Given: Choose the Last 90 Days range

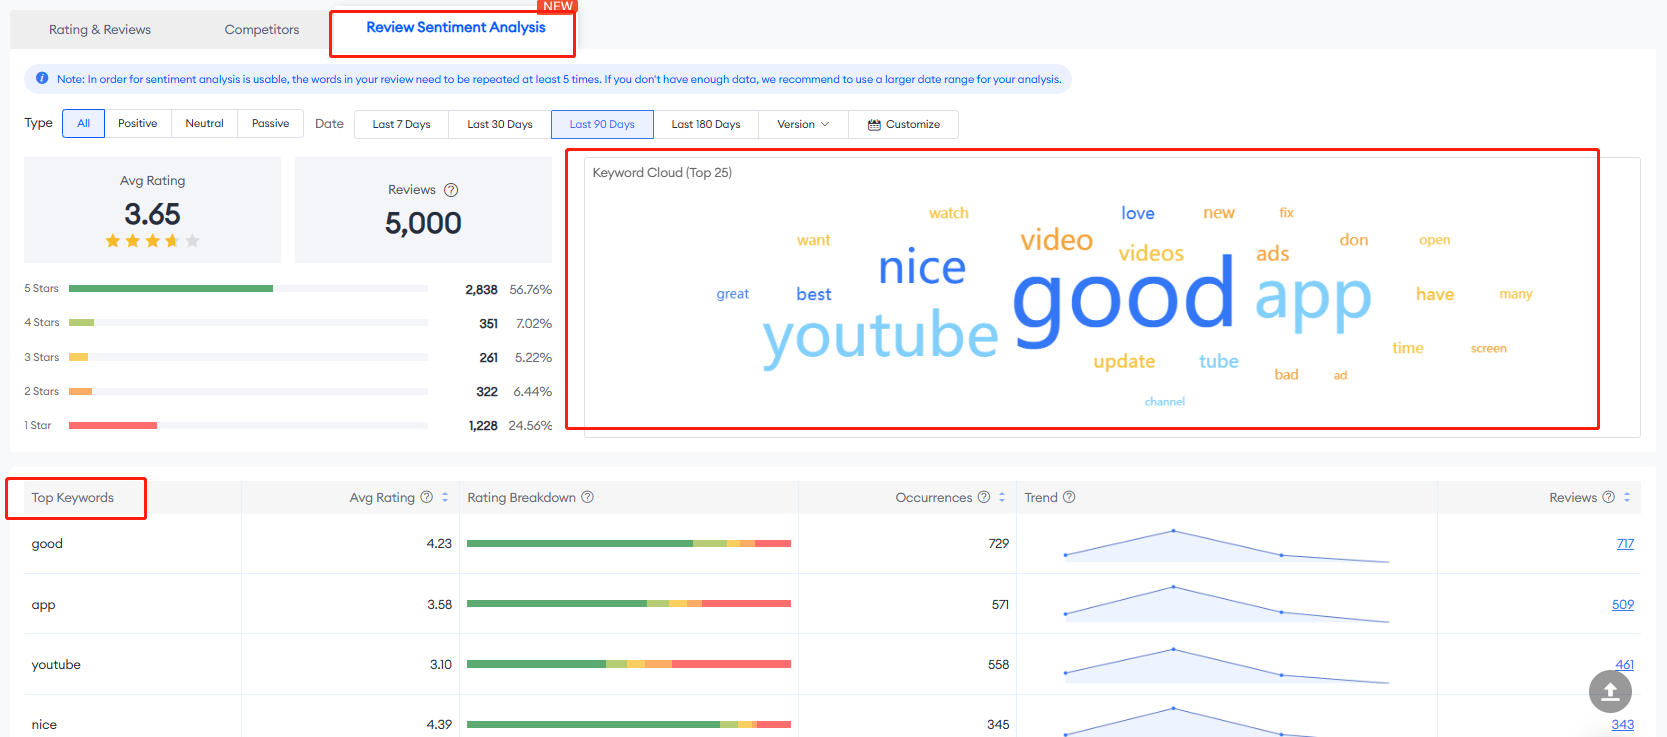Looking at the screenshot, I should [x=602, y=125].
